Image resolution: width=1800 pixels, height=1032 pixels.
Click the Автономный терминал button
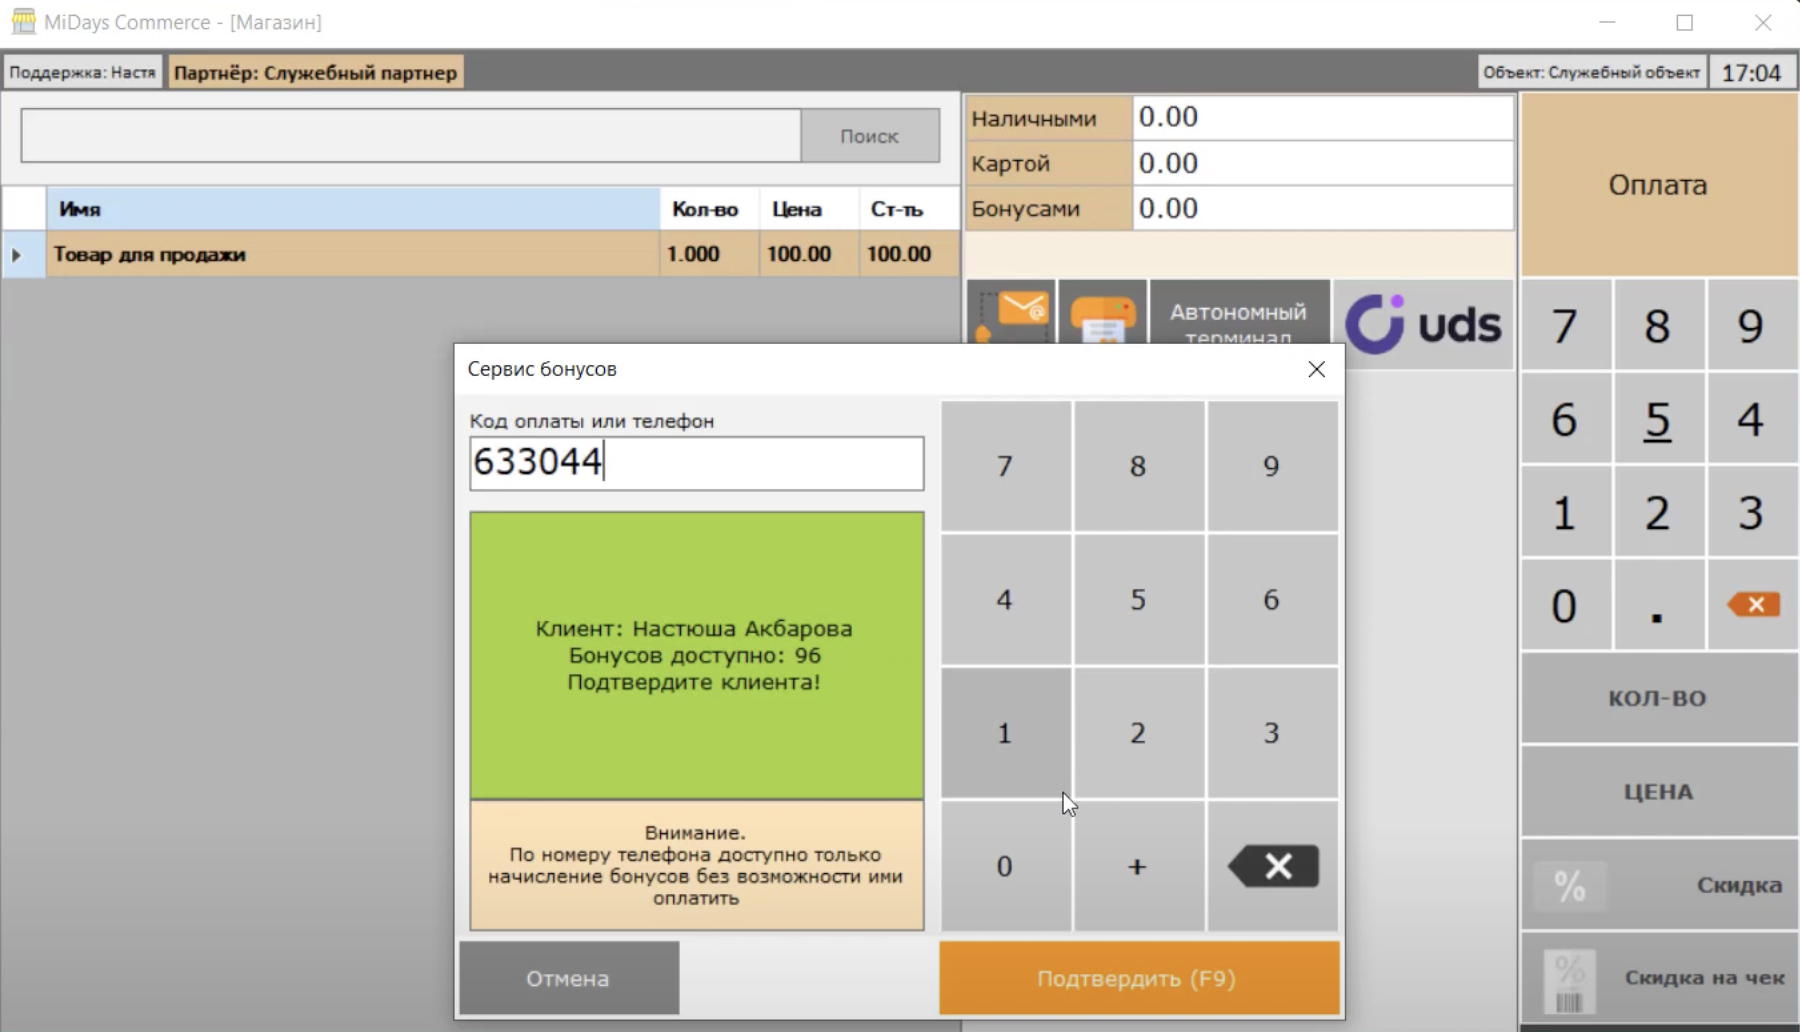(x=1239, y=314)
